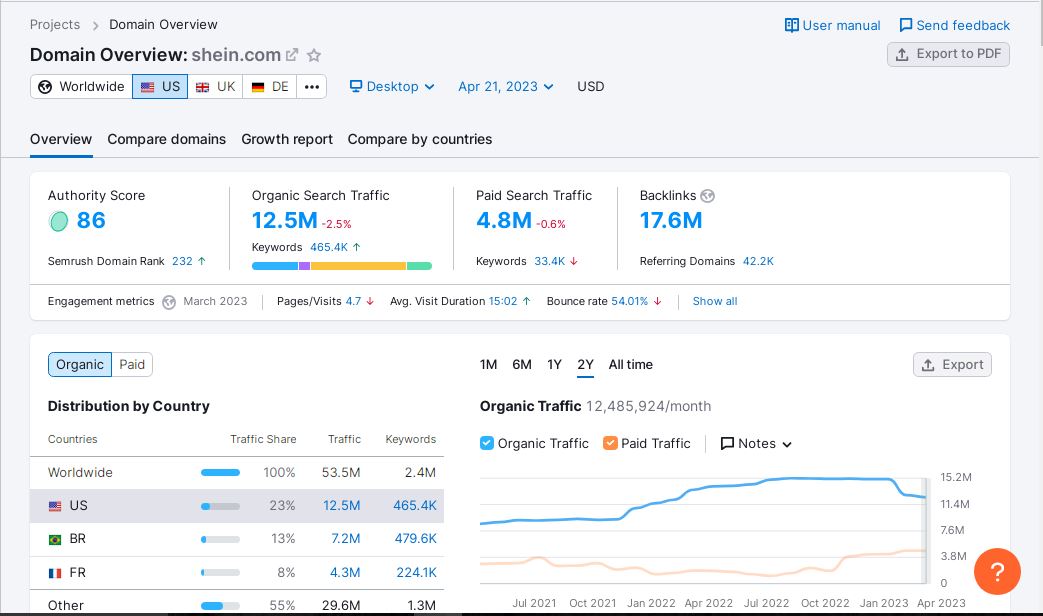Click the US traffic share progress bar
This screenshot has width=1043, height=616.
[220, 506]
